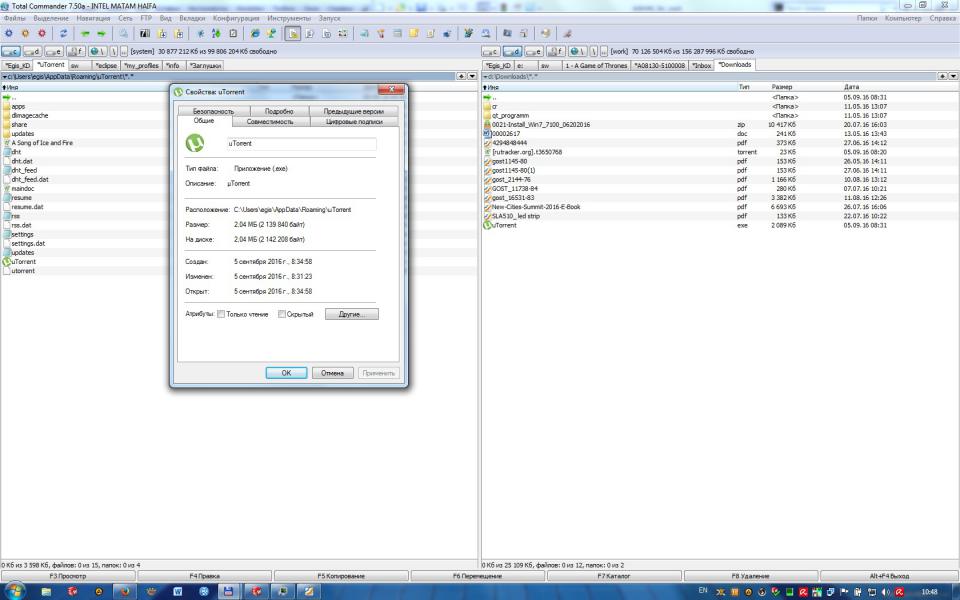Click the refresh icon in the toolbar

click(64, 33)
